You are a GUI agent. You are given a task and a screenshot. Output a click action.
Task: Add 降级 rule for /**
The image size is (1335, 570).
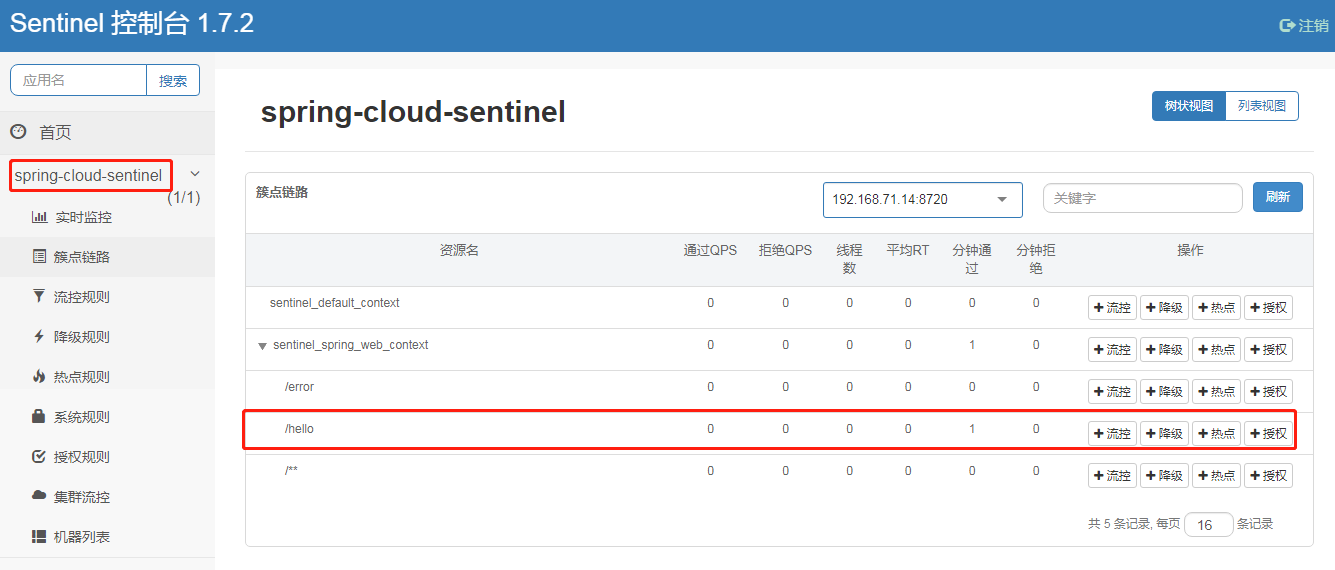click(1164, 476)
